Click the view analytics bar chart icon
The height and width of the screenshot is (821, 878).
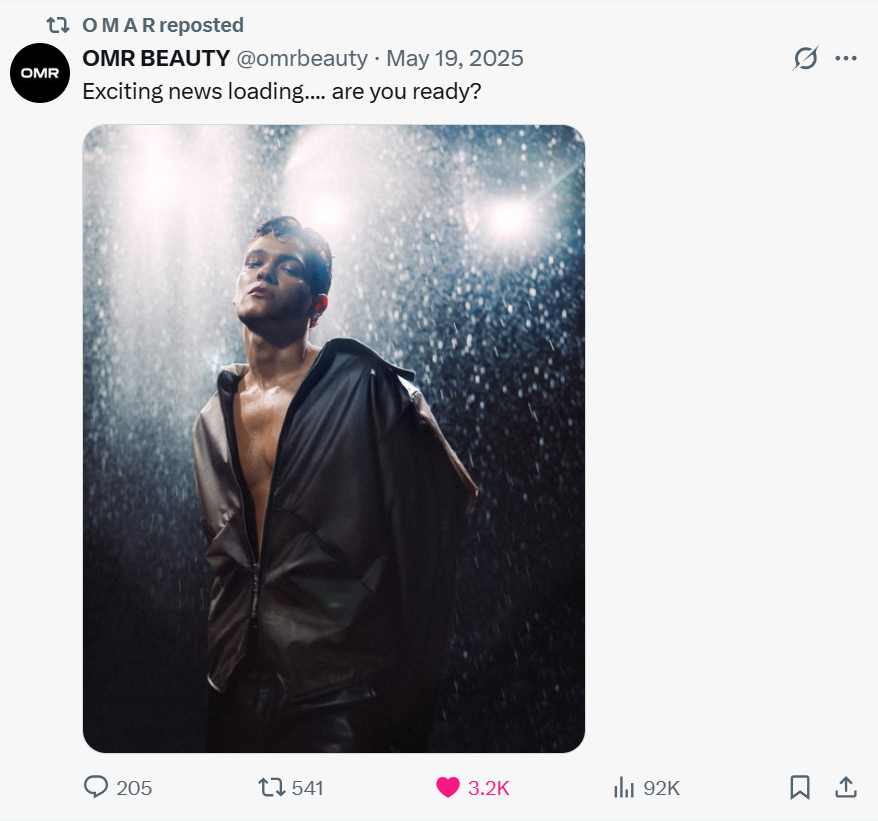click(624, 788)
